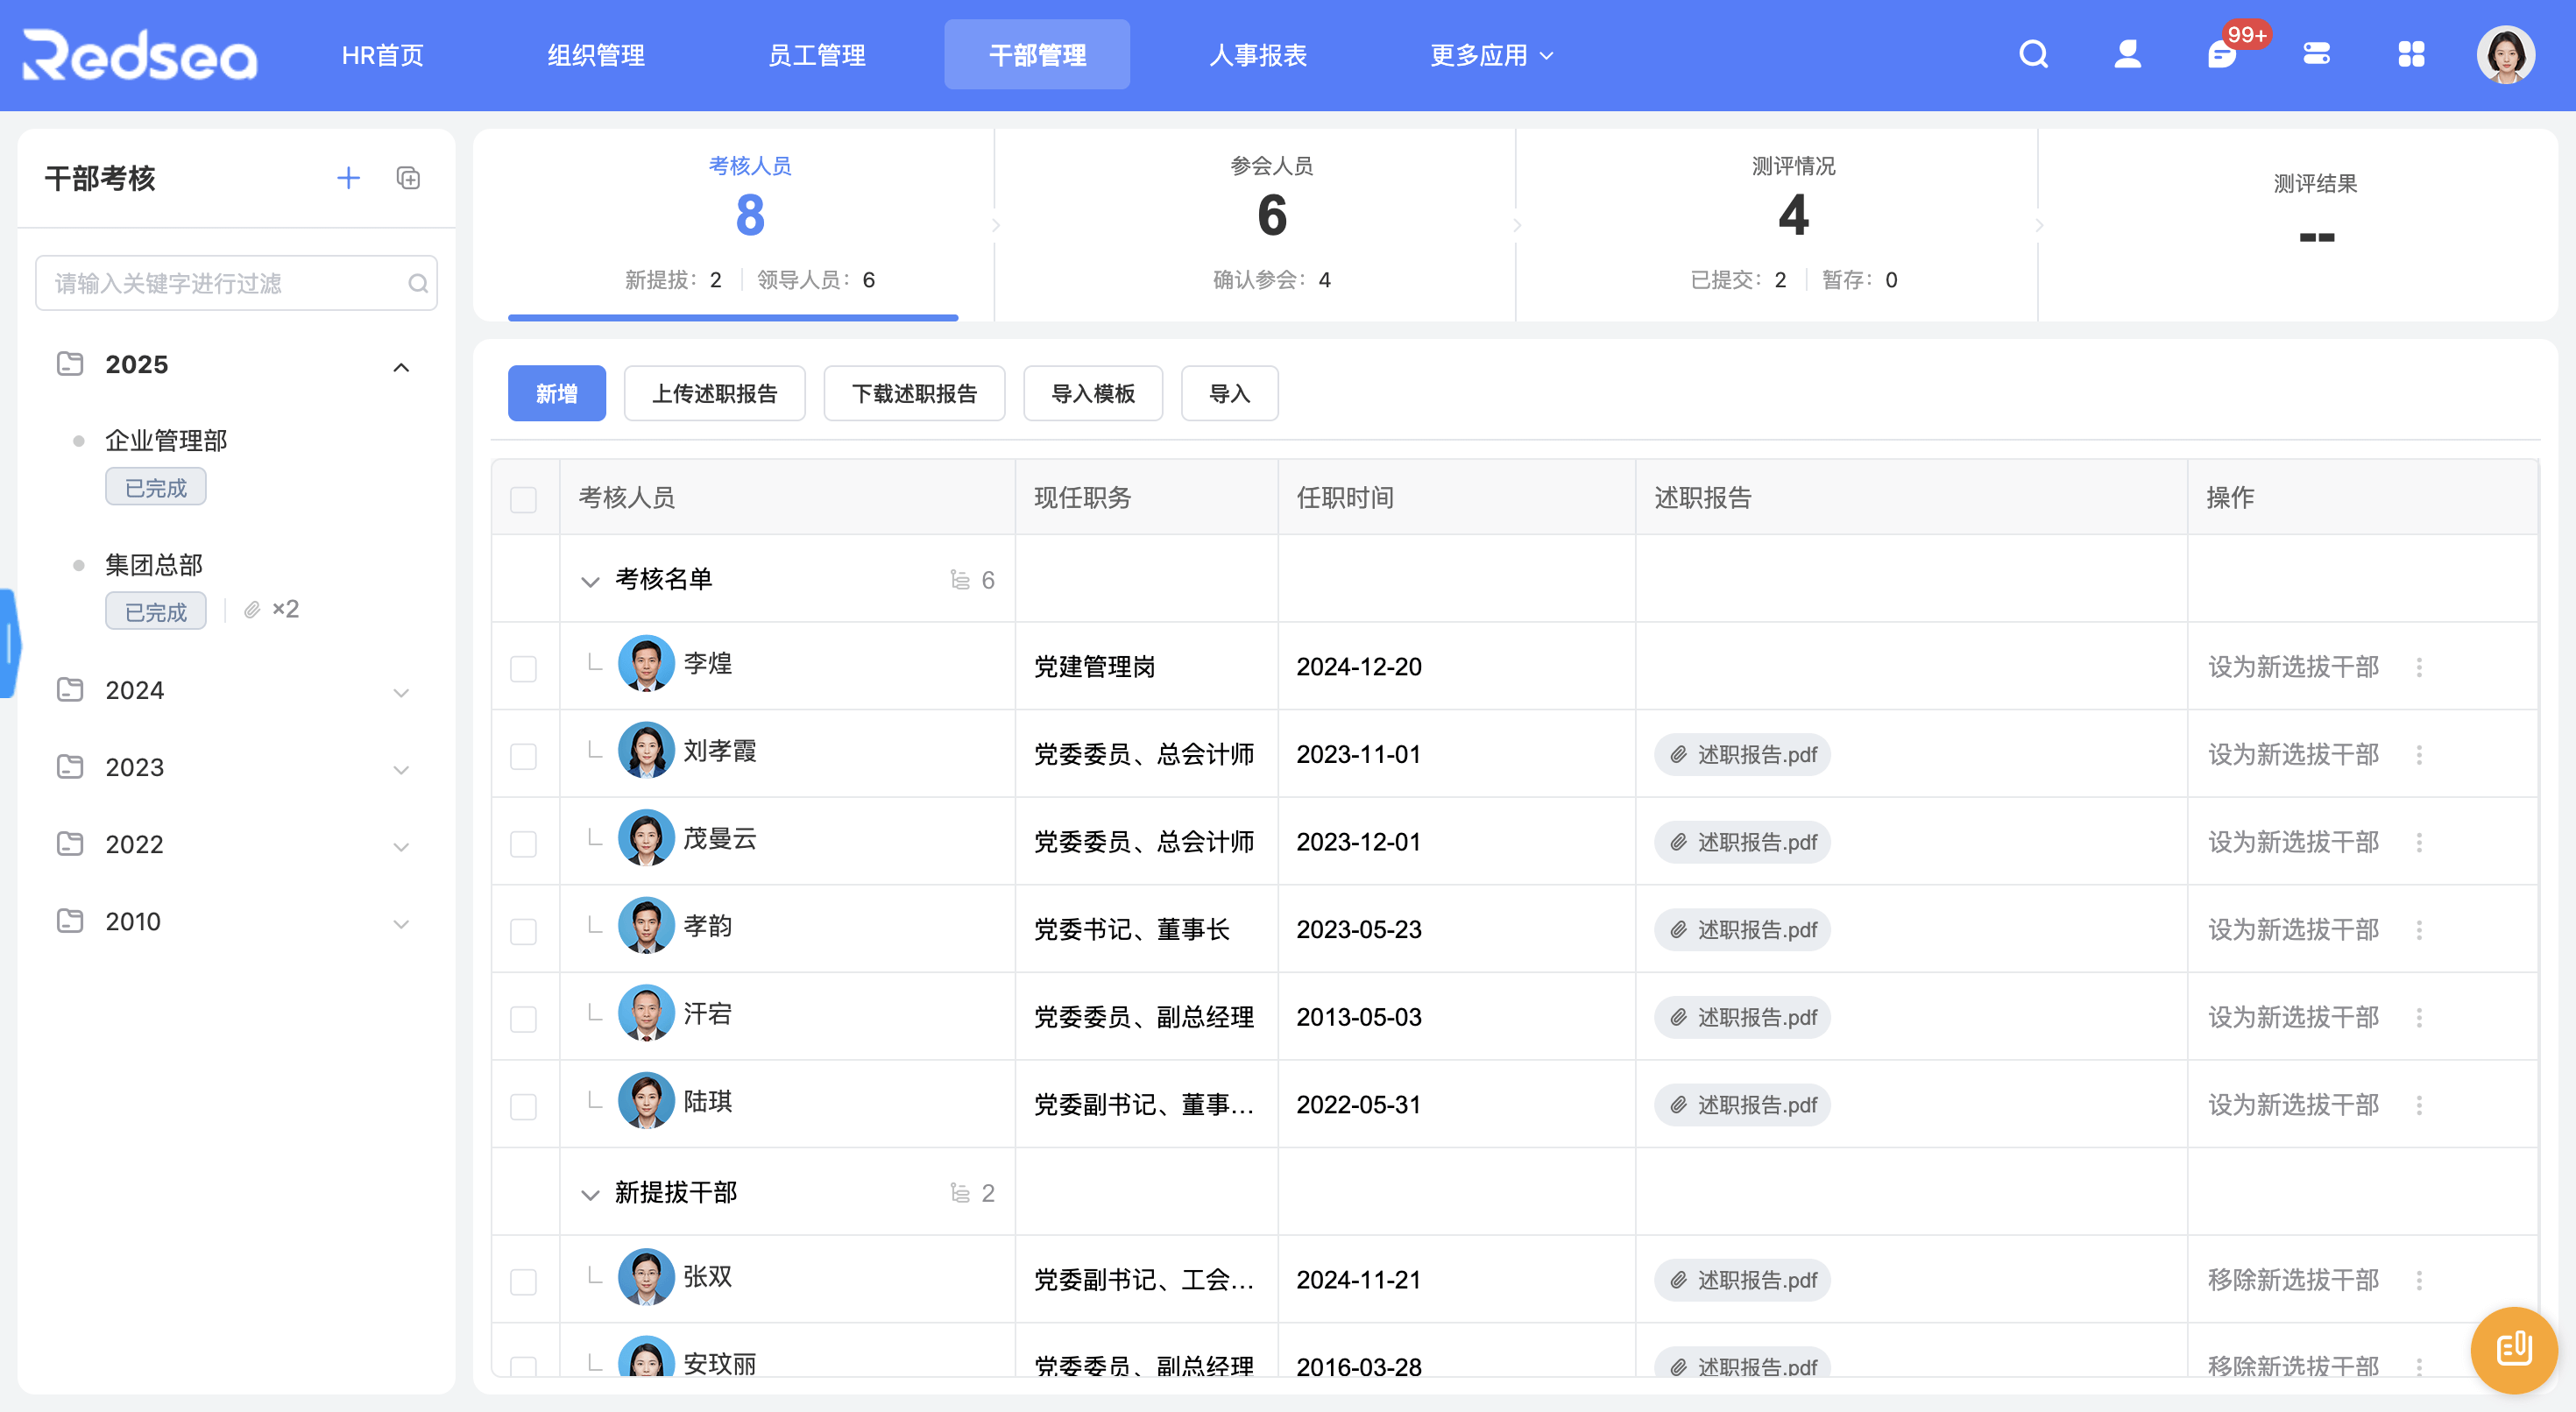Check the box for 刘孝霞
The height and width of the screenshot is (1412, 2576).
[x=523, y=756]
